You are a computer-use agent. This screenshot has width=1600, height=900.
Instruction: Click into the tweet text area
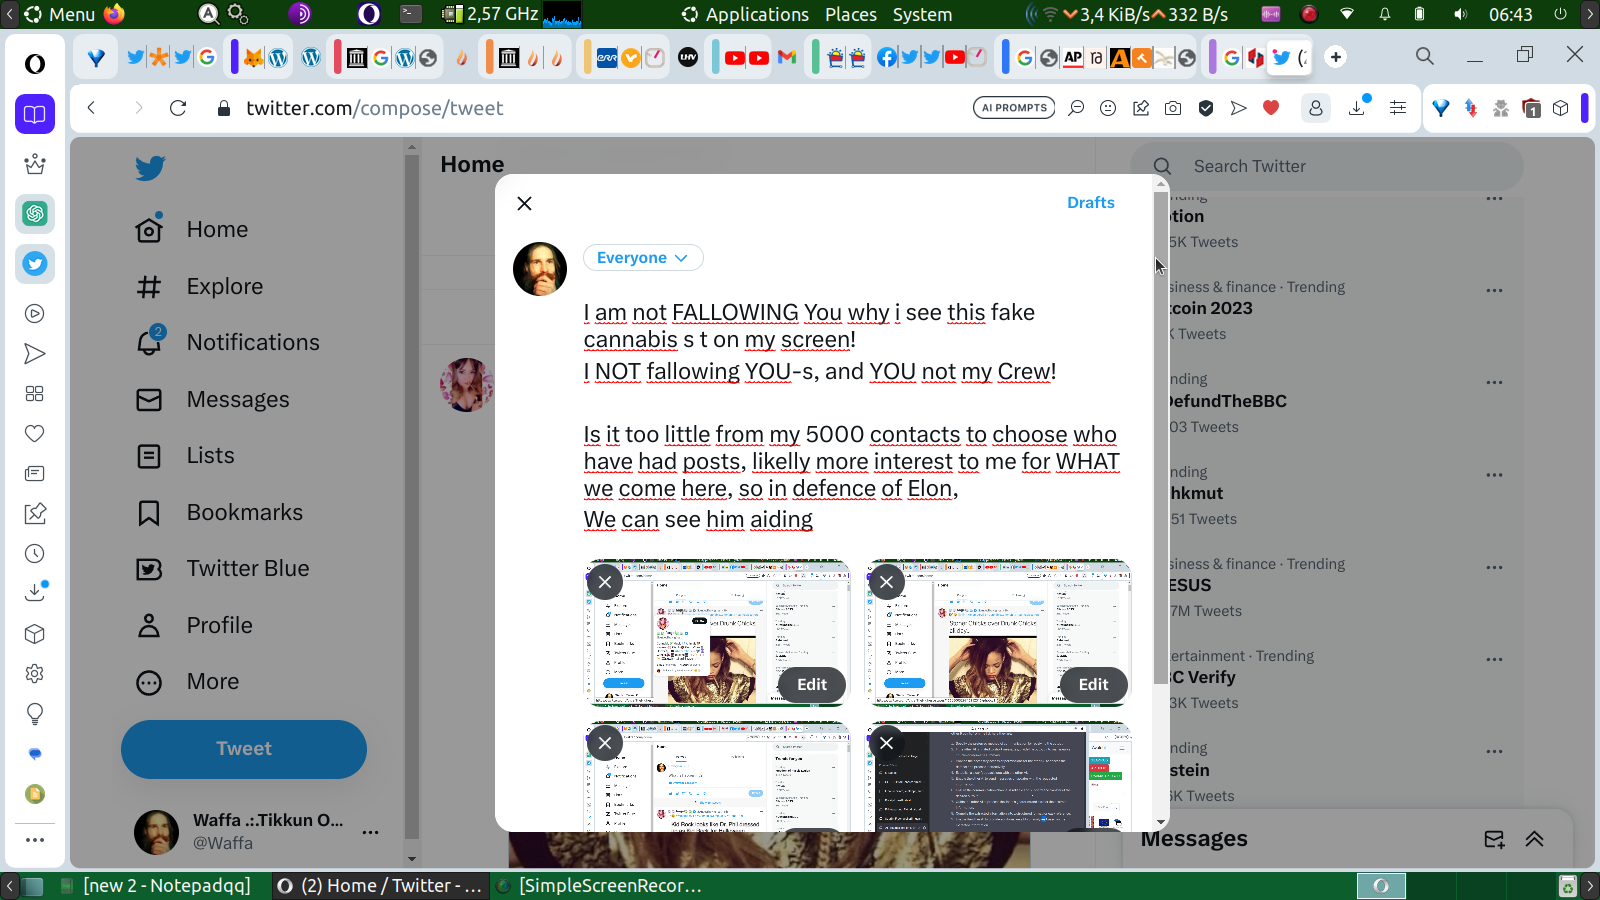(x=852, y=416)
